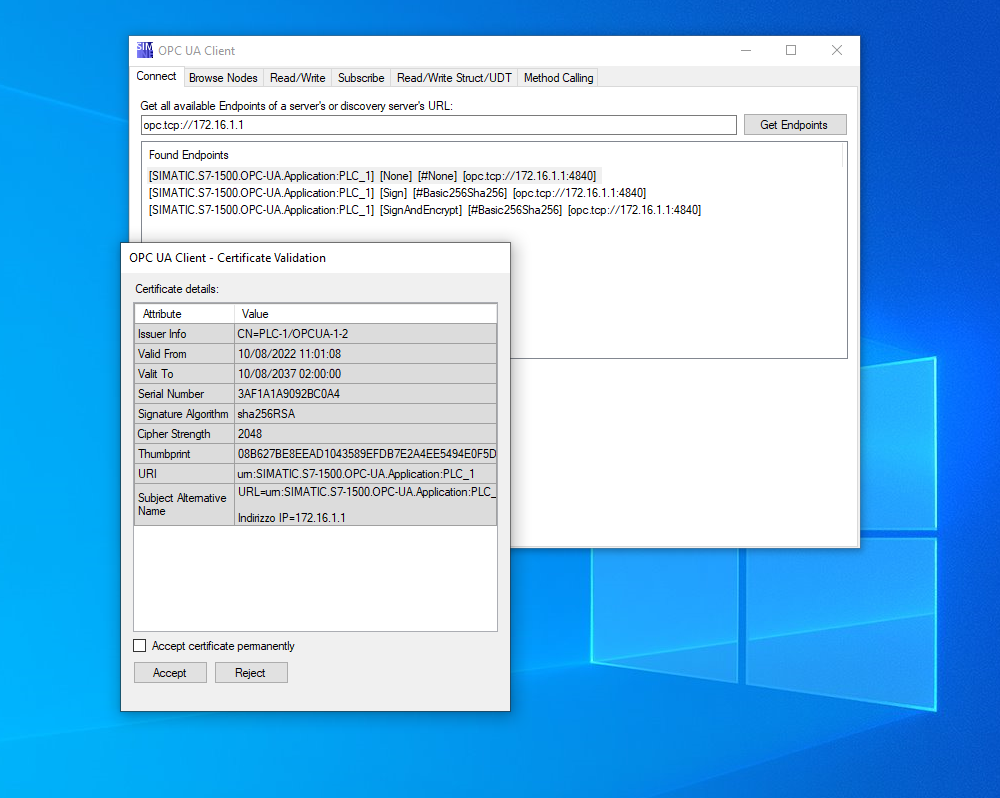Switch to the Method Calling tab
1000x798 pixels.
557,77
